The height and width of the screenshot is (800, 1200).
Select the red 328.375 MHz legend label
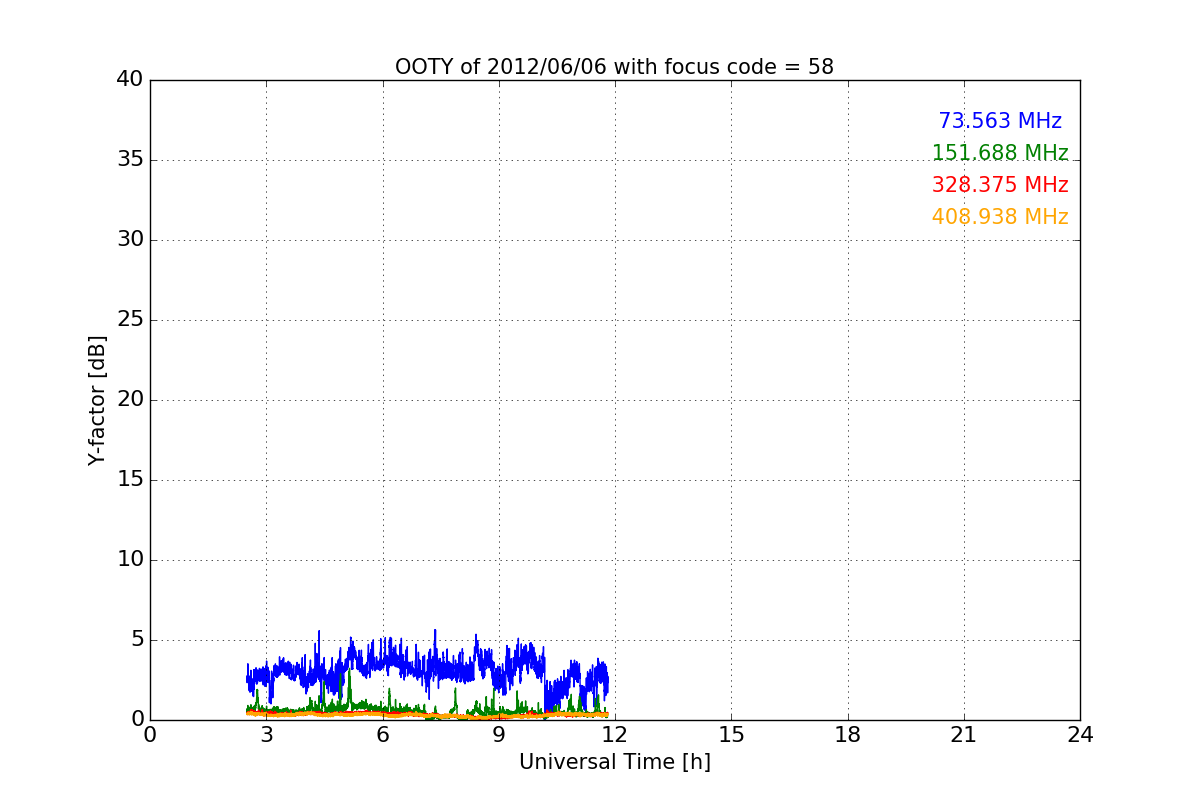[x=1000, y=185]
